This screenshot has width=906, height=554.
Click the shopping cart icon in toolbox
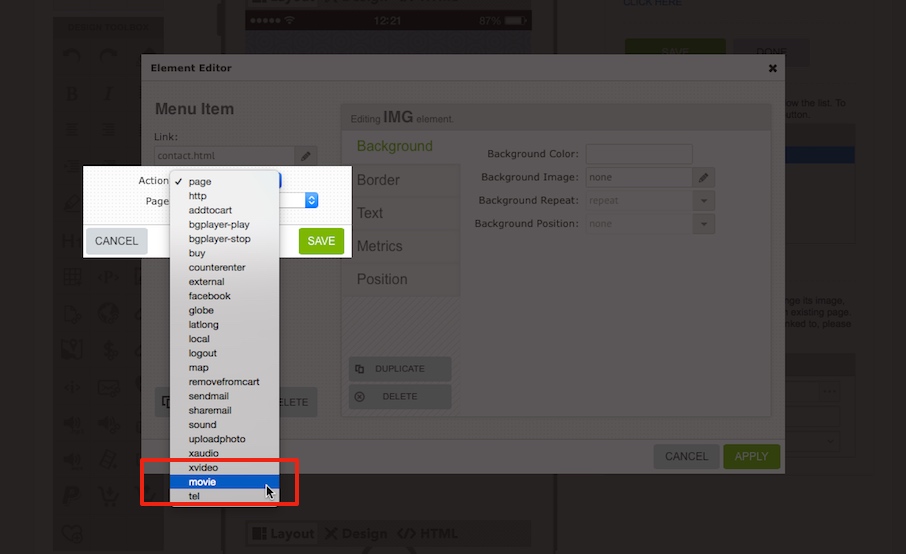109,496
